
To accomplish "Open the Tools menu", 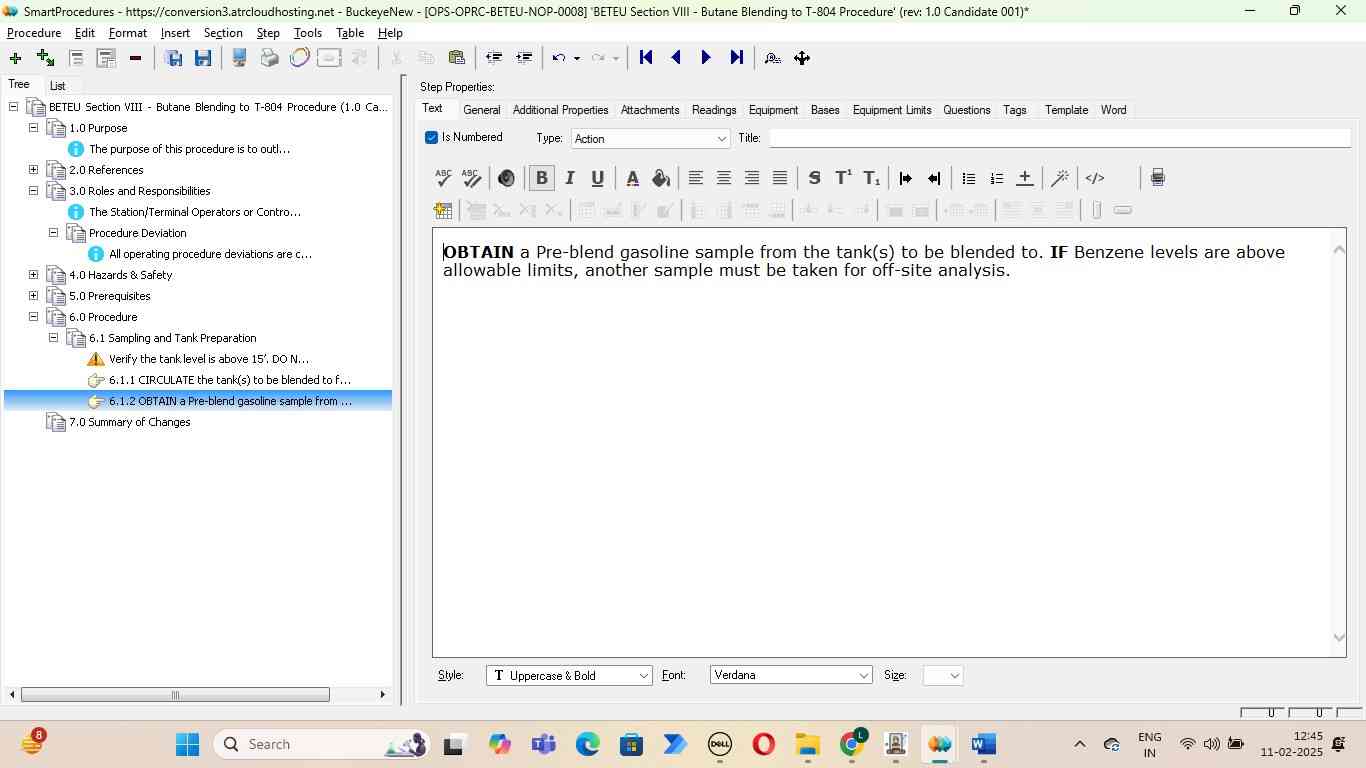I will click(x=308, y=33).
